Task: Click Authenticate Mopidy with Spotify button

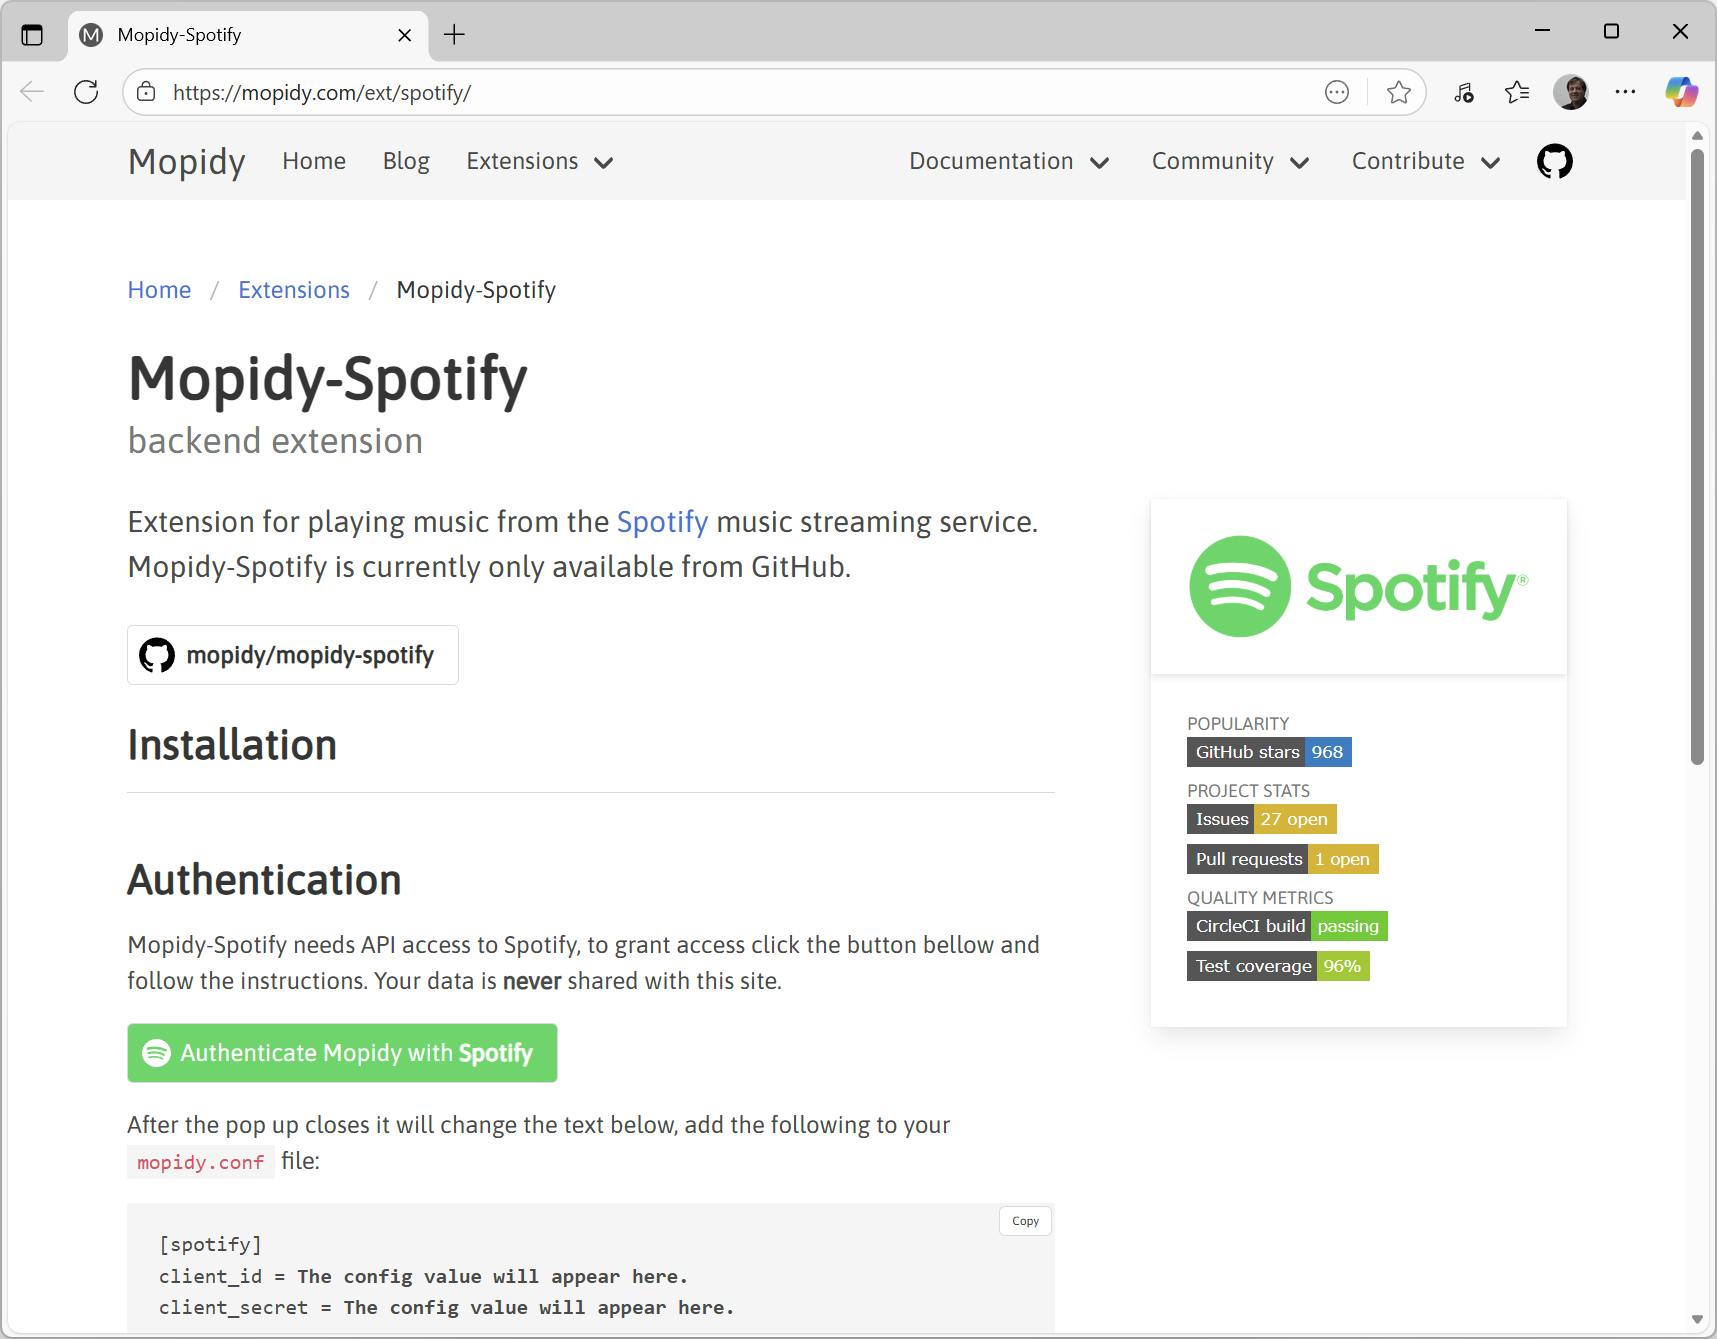Action: tap(342, 1053)
